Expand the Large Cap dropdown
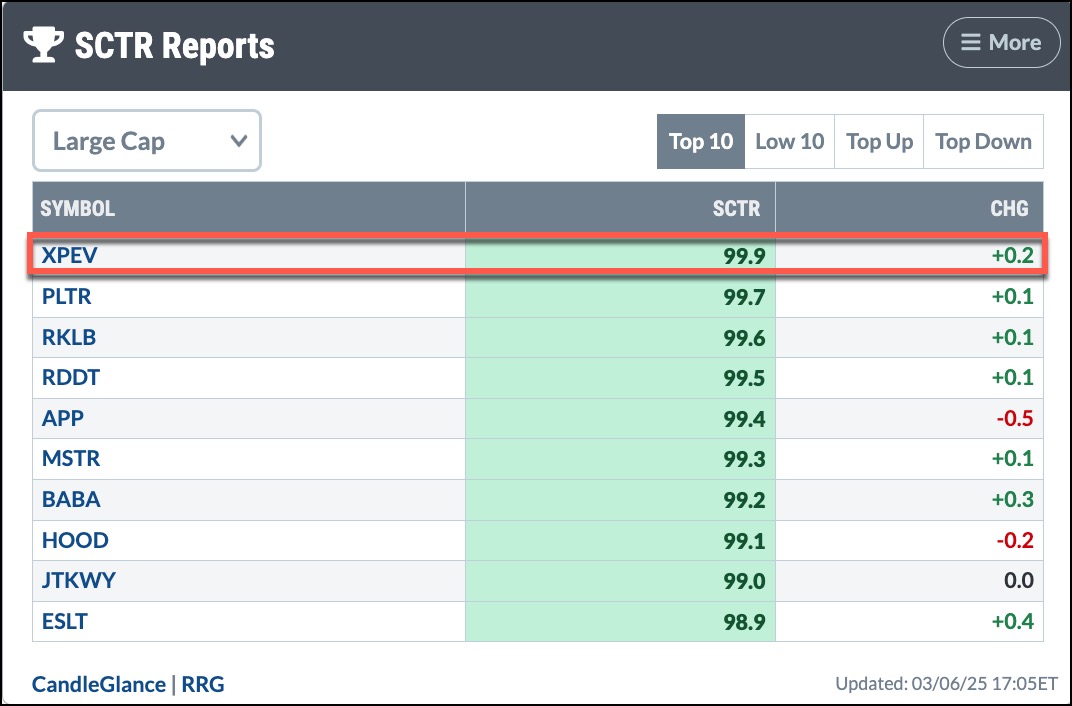 click(x=147, y=141)
